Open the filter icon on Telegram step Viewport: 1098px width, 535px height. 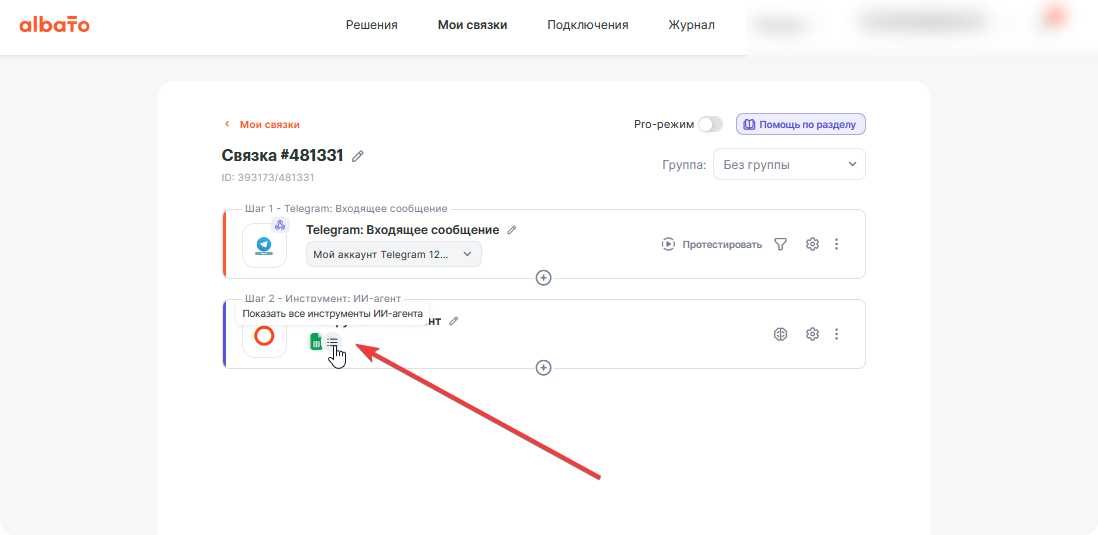coord(781,244)
